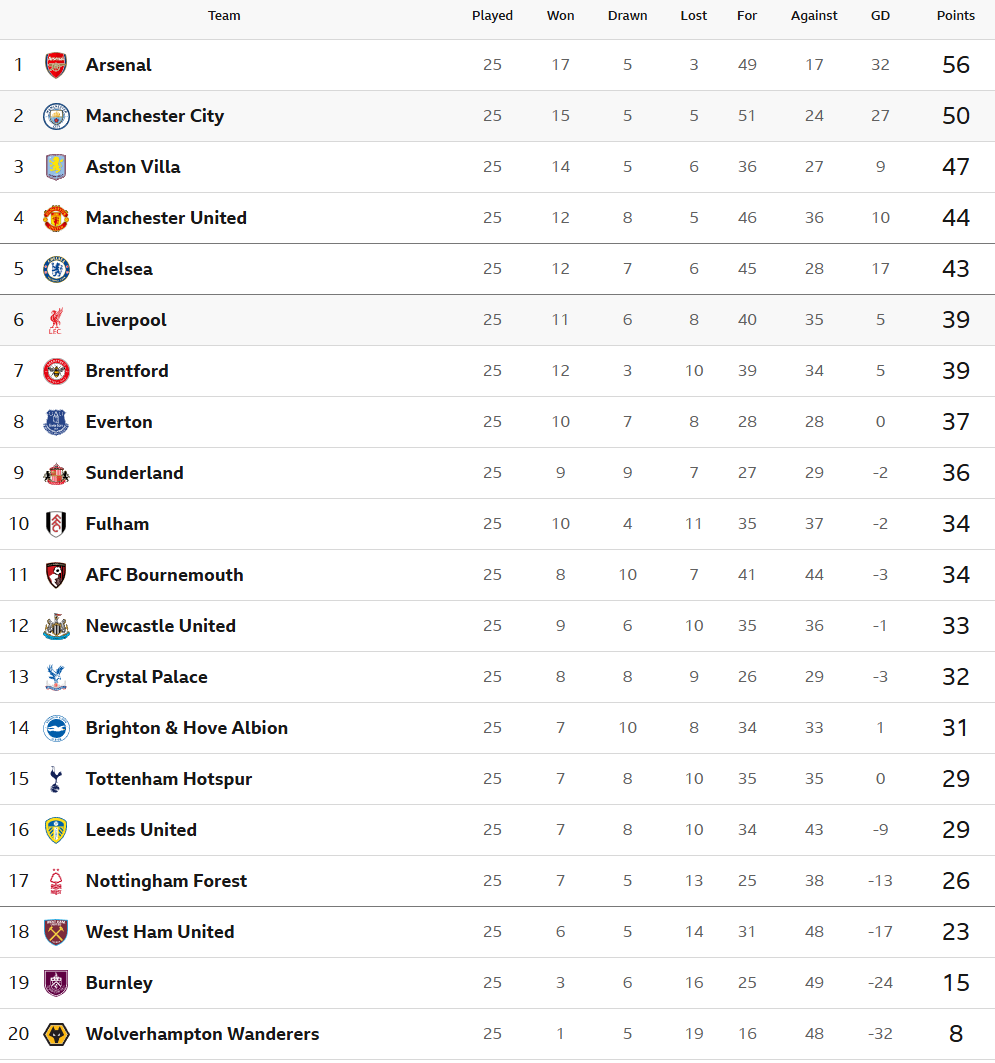Open the Manchester United team link

166,218
